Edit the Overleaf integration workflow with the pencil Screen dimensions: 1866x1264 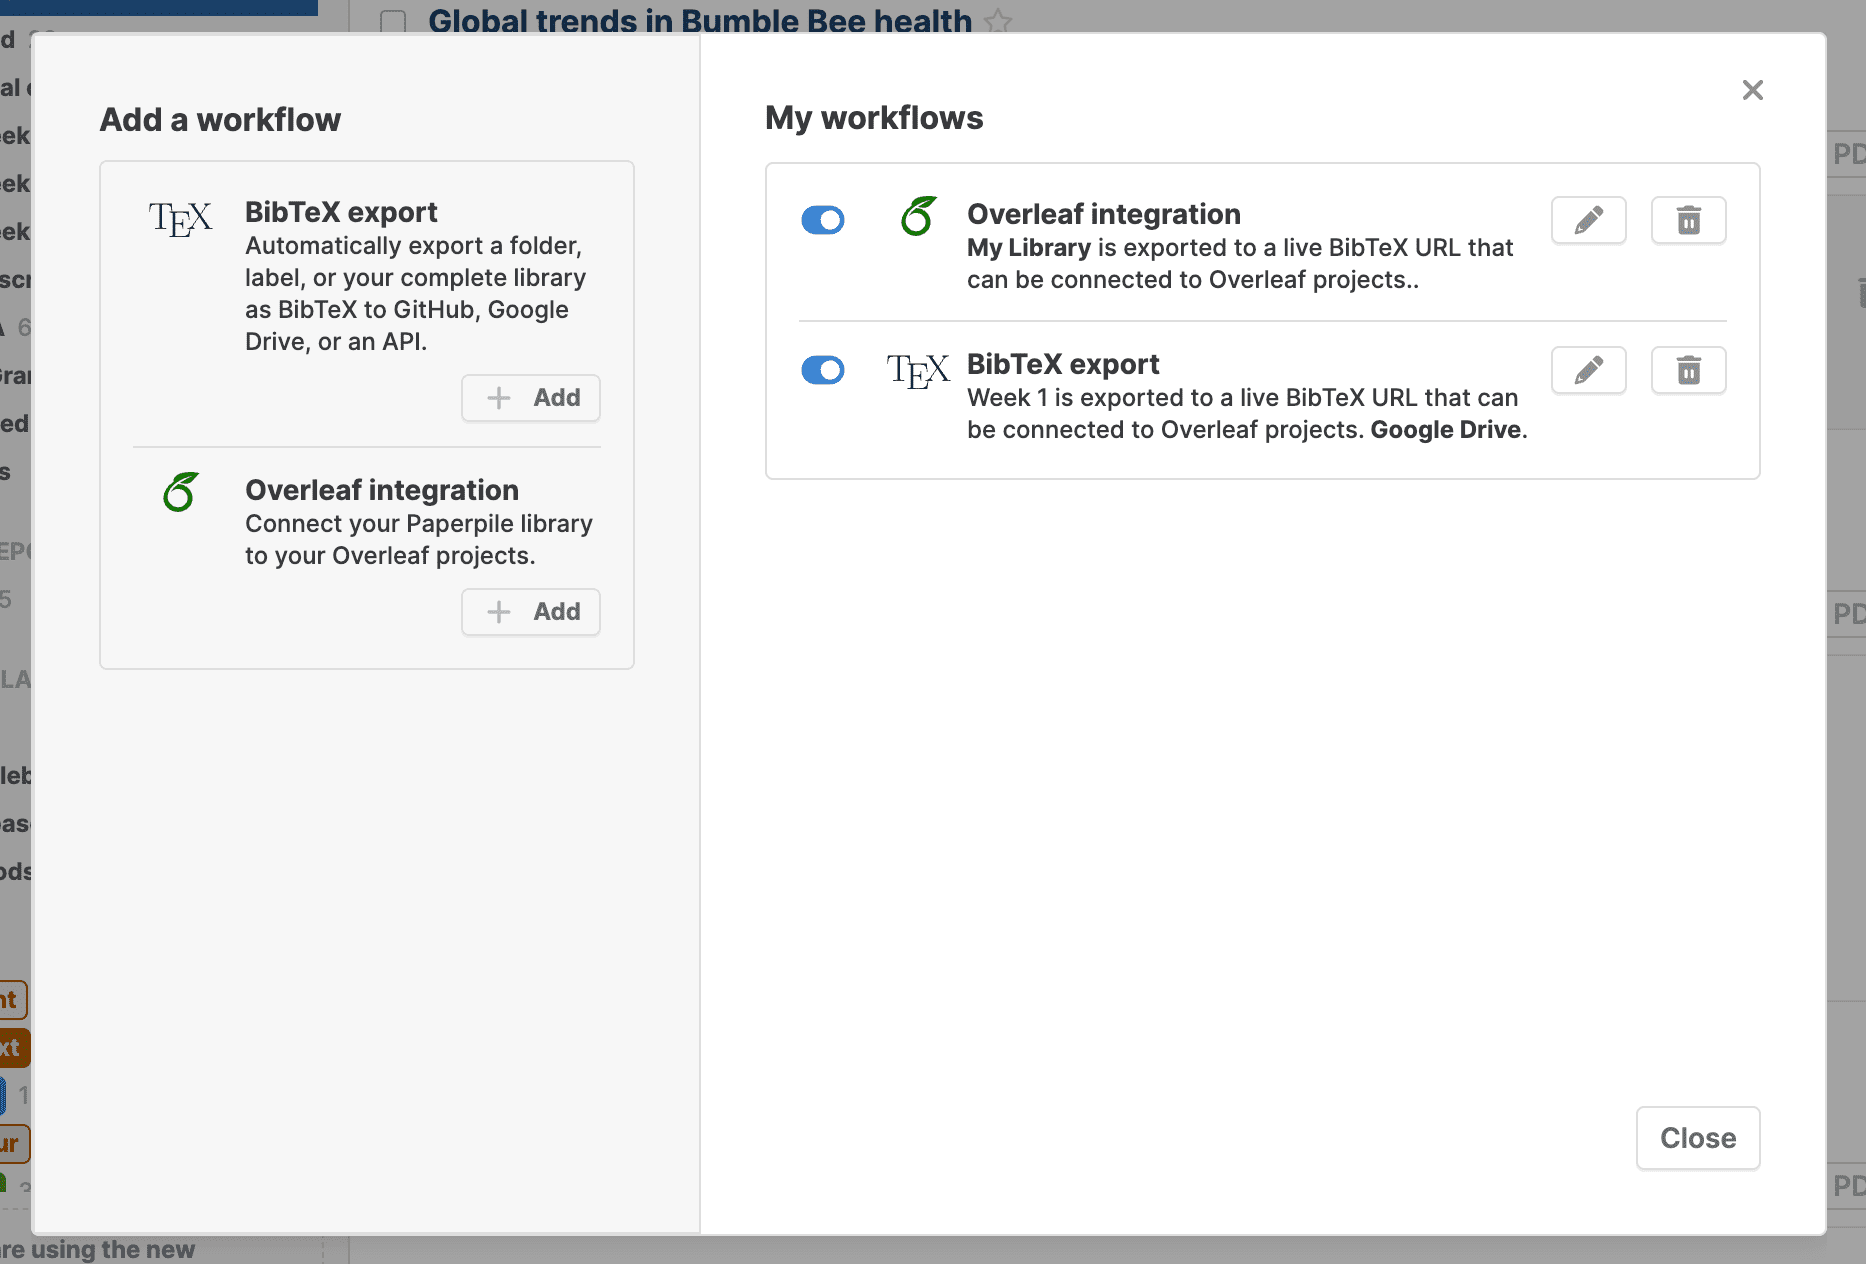1588,220
